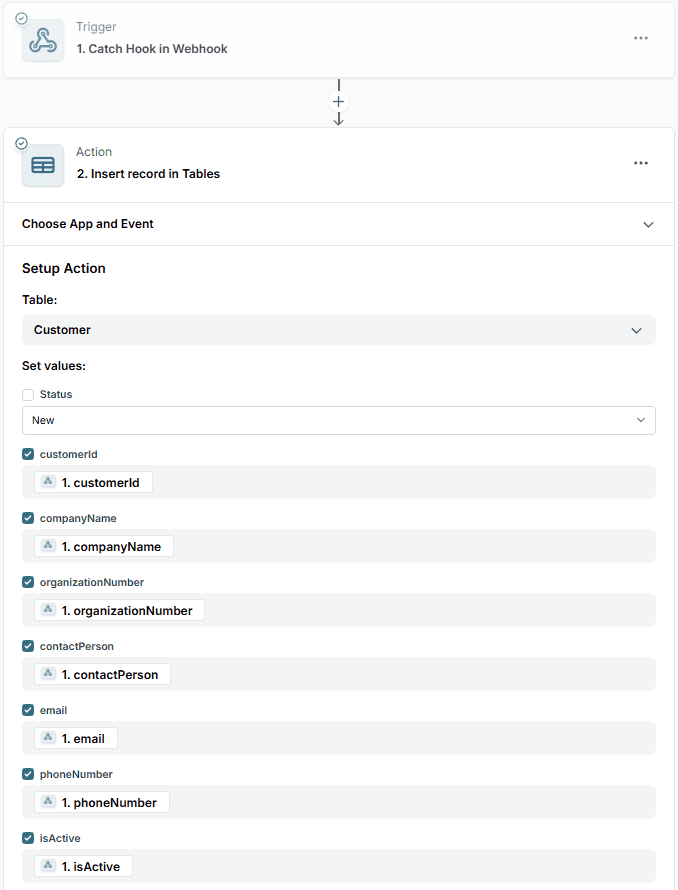The width and height of the screenshot is (678, 890).
Task: Uncheck the contactPerson checkbox
Action: [28, 646]
